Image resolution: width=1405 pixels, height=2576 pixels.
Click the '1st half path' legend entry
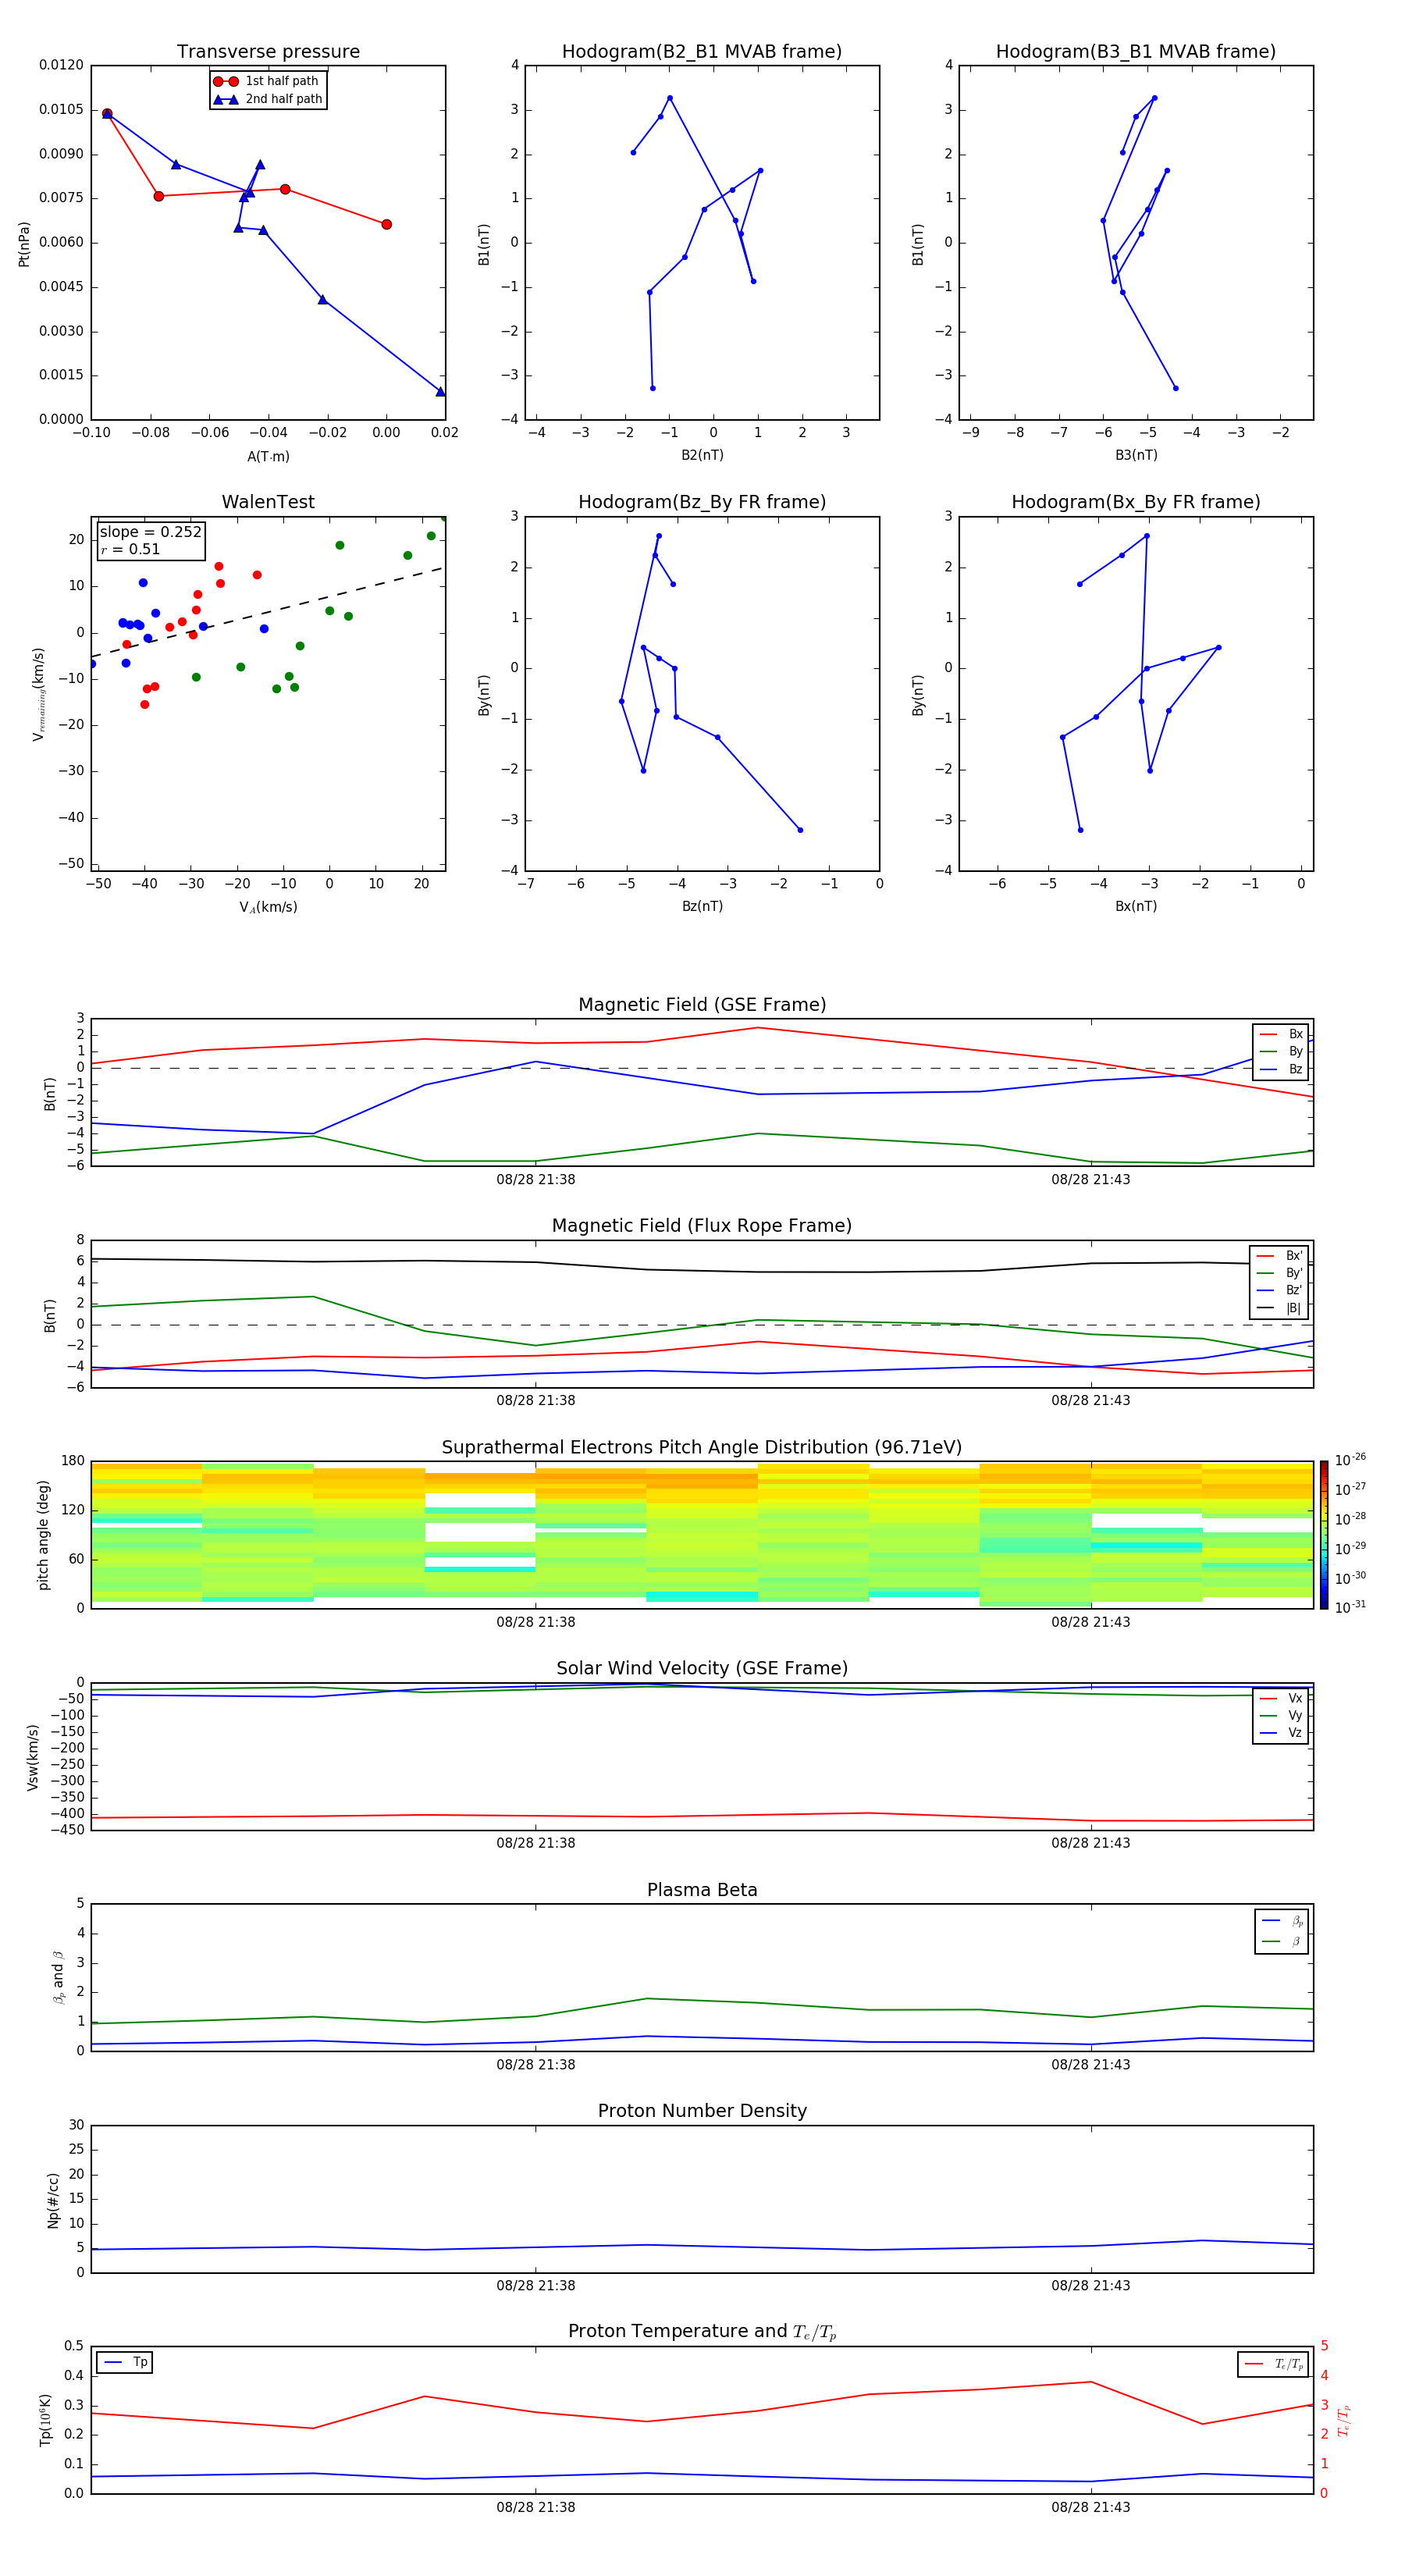pos(266,81)
